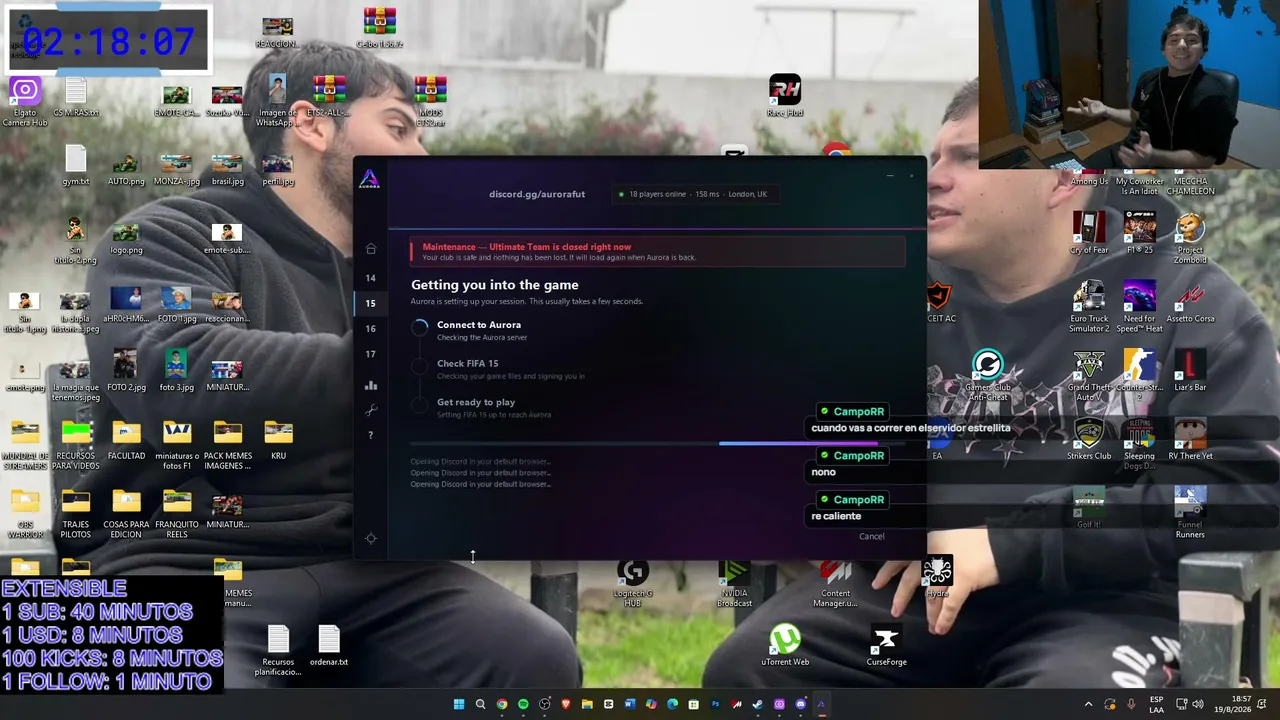Select FIFA 15 in Aurora sidebar

pyautogui.click(x=370, y=303)
